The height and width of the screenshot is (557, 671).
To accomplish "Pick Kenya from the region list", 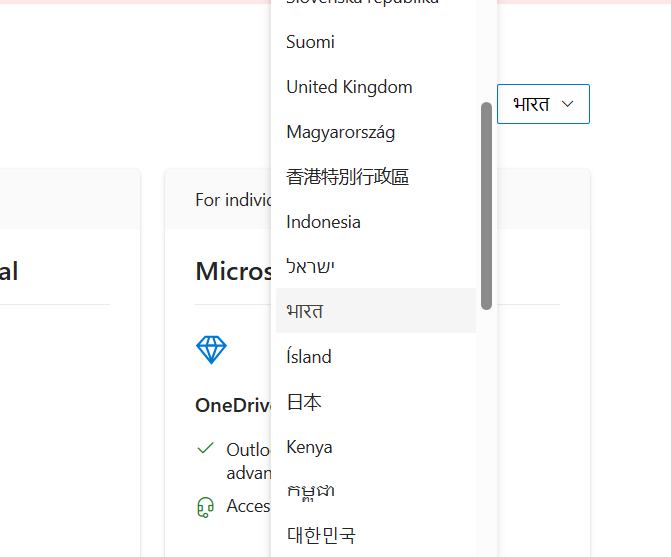I will [x=376, y=447].
